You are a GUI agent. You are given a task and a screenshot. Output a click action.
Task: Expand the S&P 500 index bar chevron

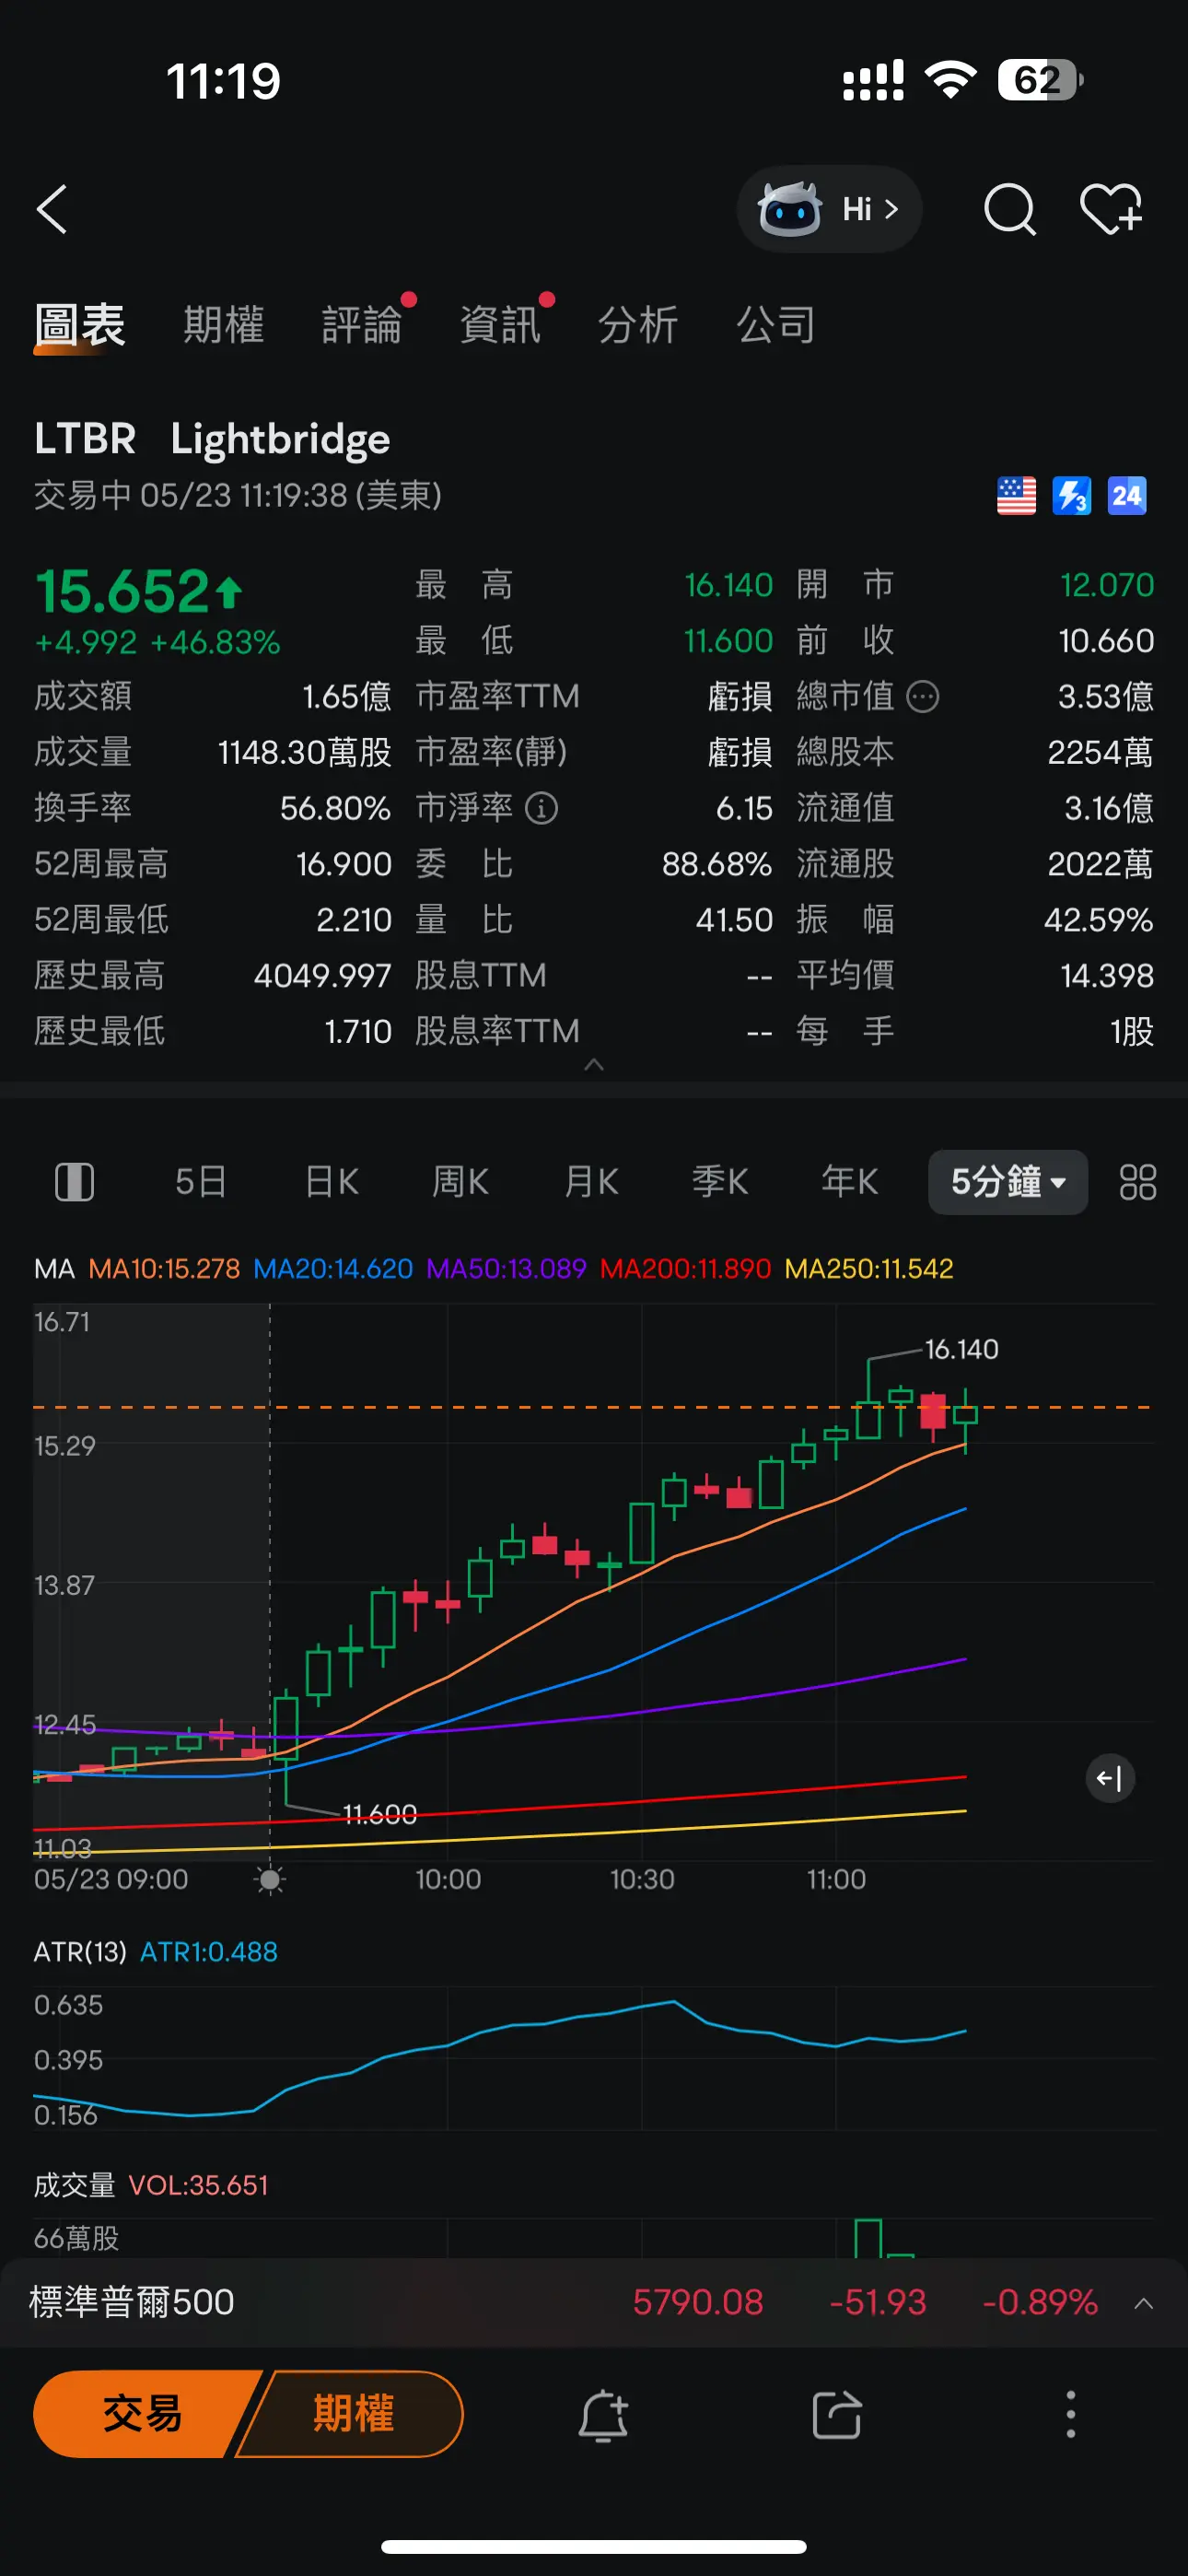[x=1144, y=2303]
